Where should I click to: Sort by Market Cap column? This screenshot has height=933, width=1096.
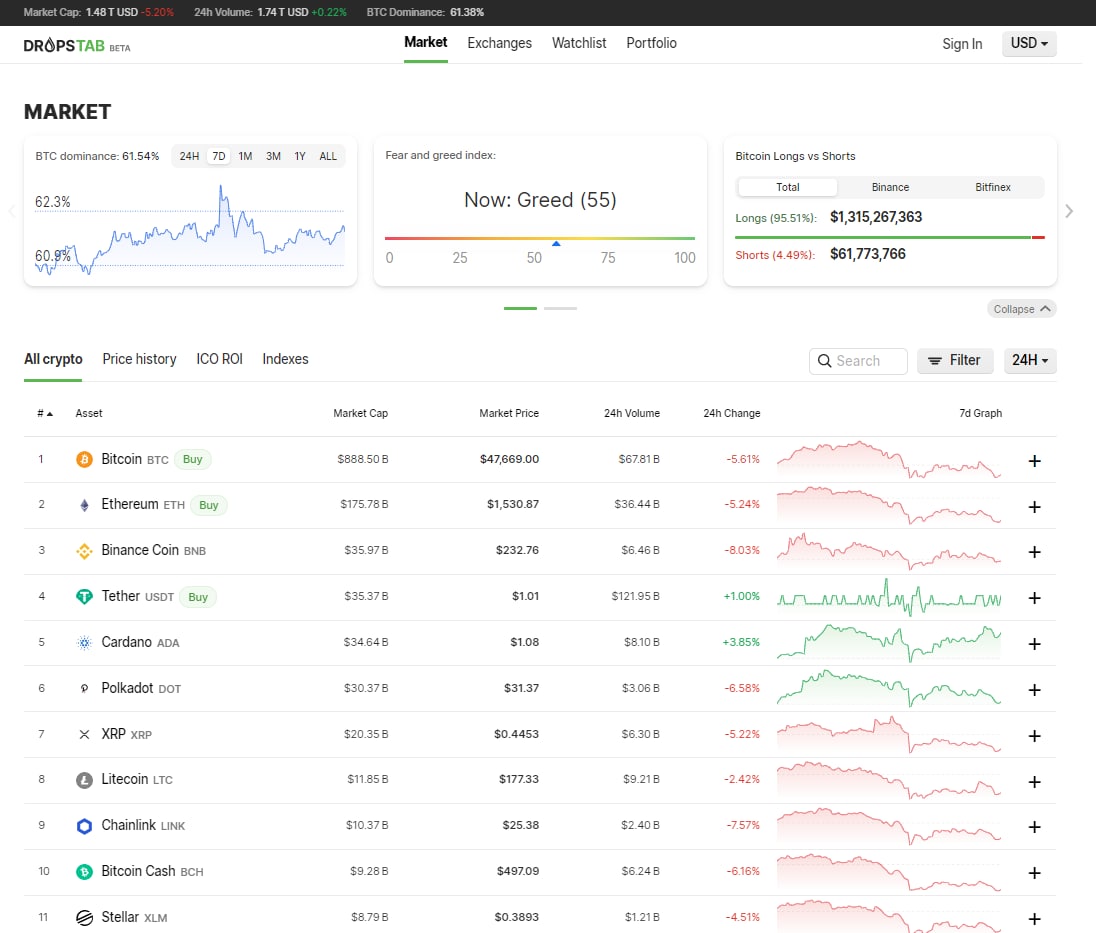[360, 414]
